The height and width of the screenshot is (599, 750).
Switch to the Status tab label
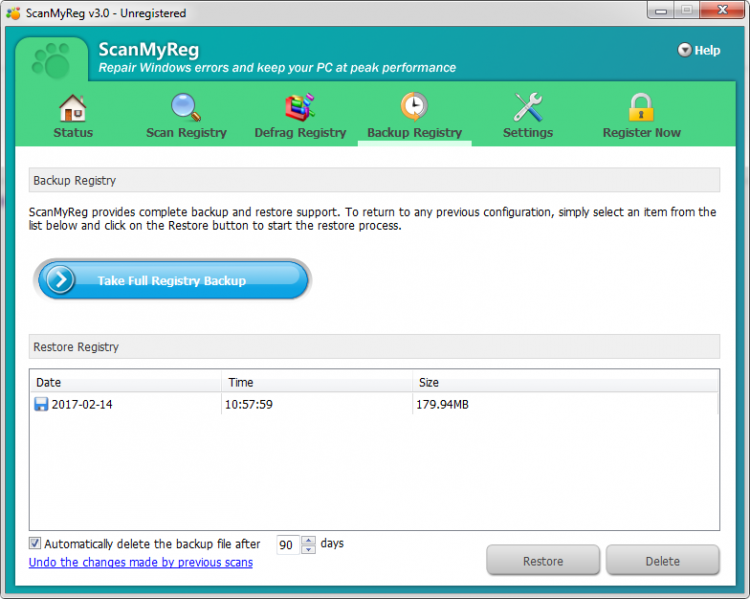73,133
